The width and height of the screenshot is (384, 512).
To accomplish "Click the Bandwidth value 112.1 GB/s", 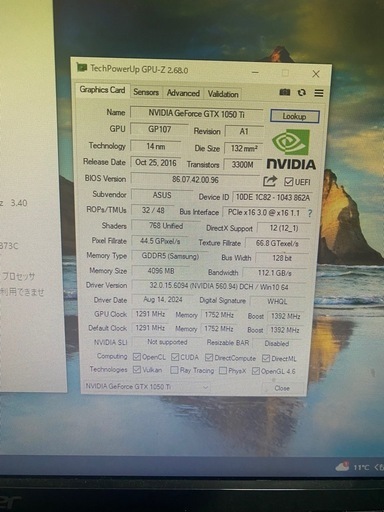I will coord(275,273).
